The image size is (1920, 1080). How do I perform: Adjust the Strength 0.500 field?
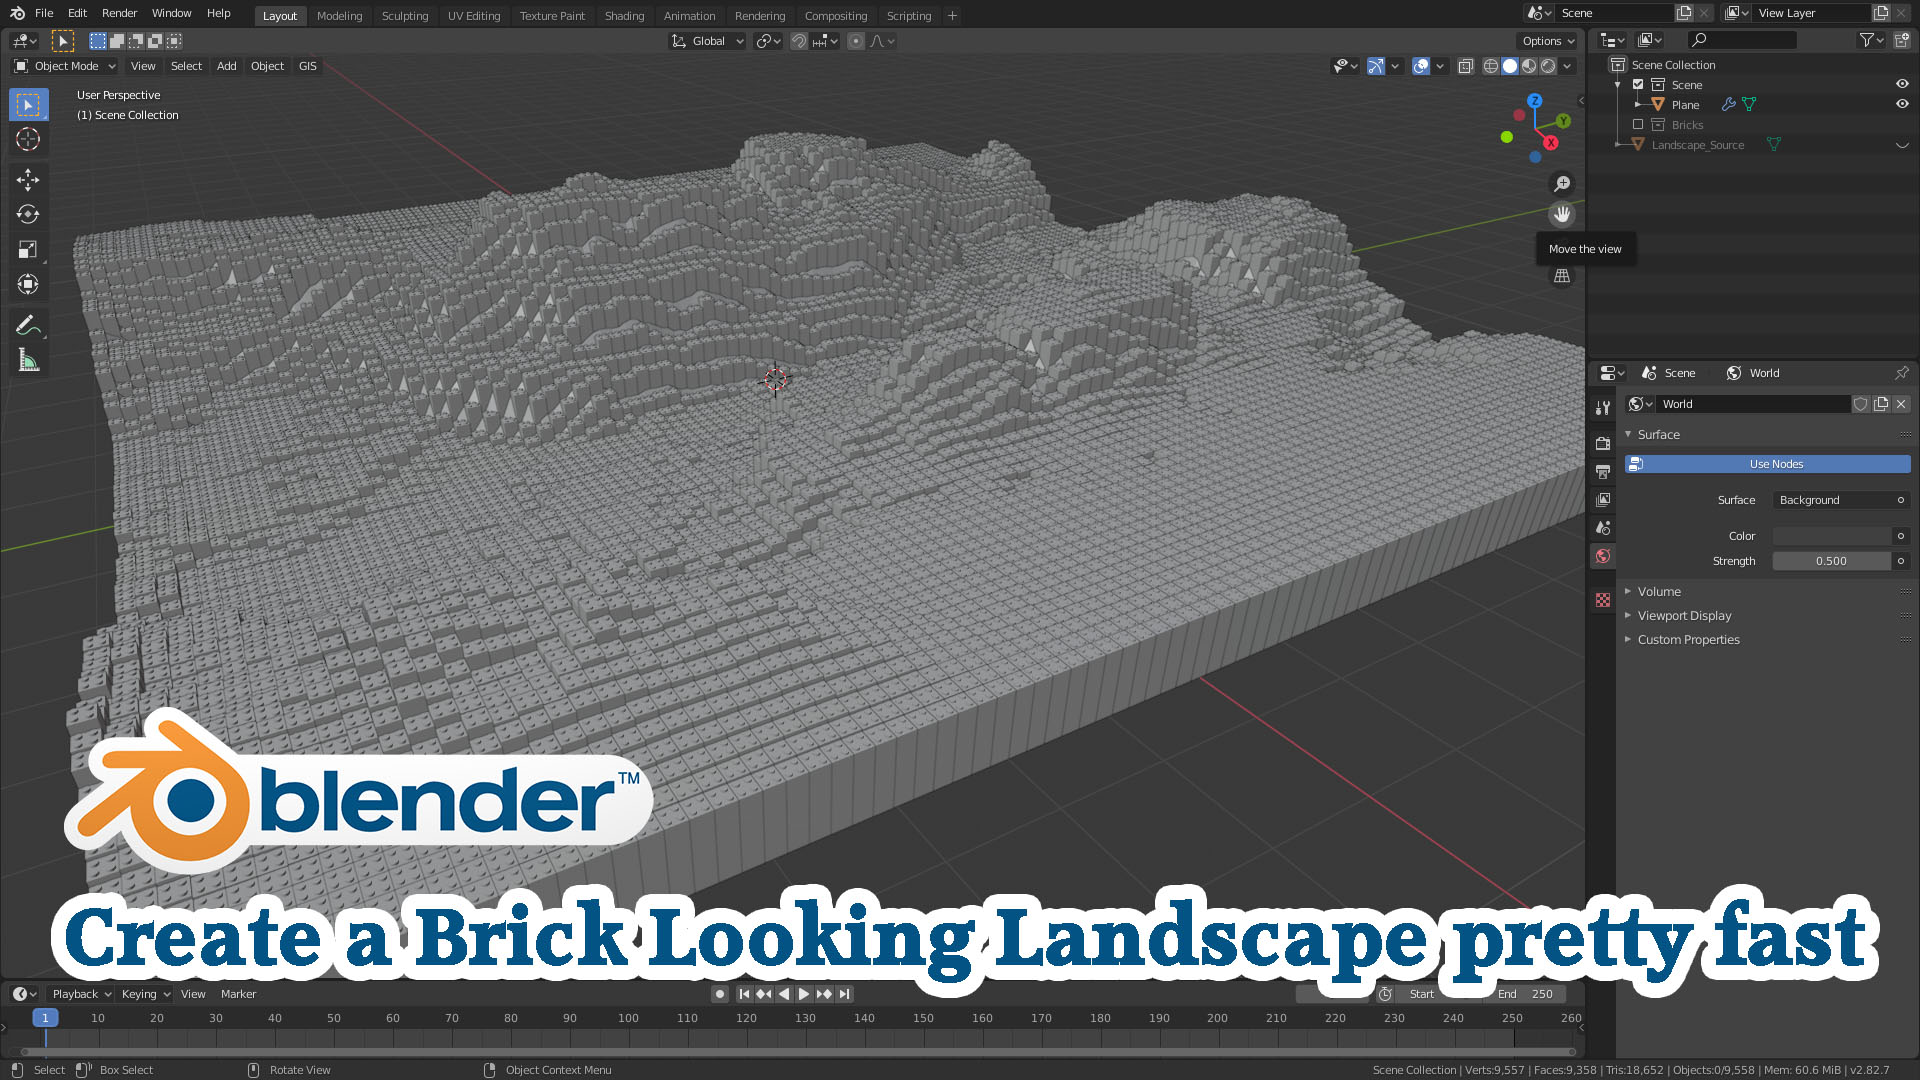tap(1832, 561)
